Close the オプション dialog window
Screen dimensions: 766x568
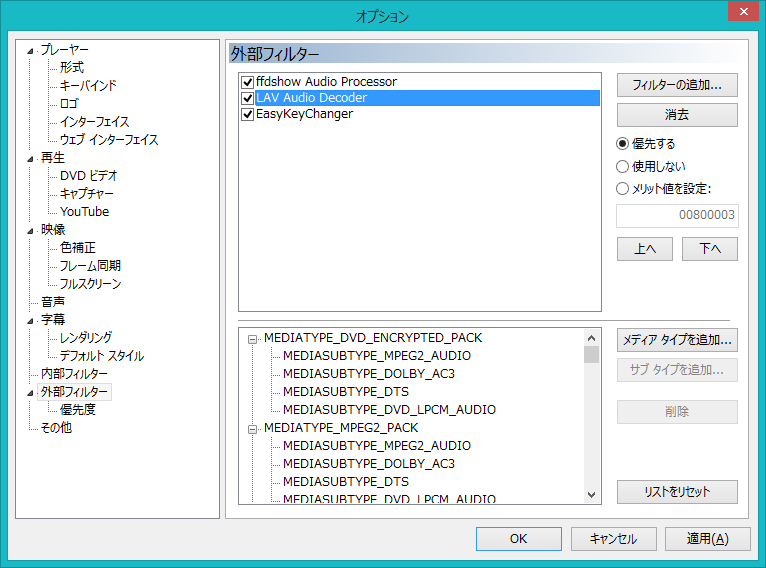pyautogui.click(x=743, y=11)
